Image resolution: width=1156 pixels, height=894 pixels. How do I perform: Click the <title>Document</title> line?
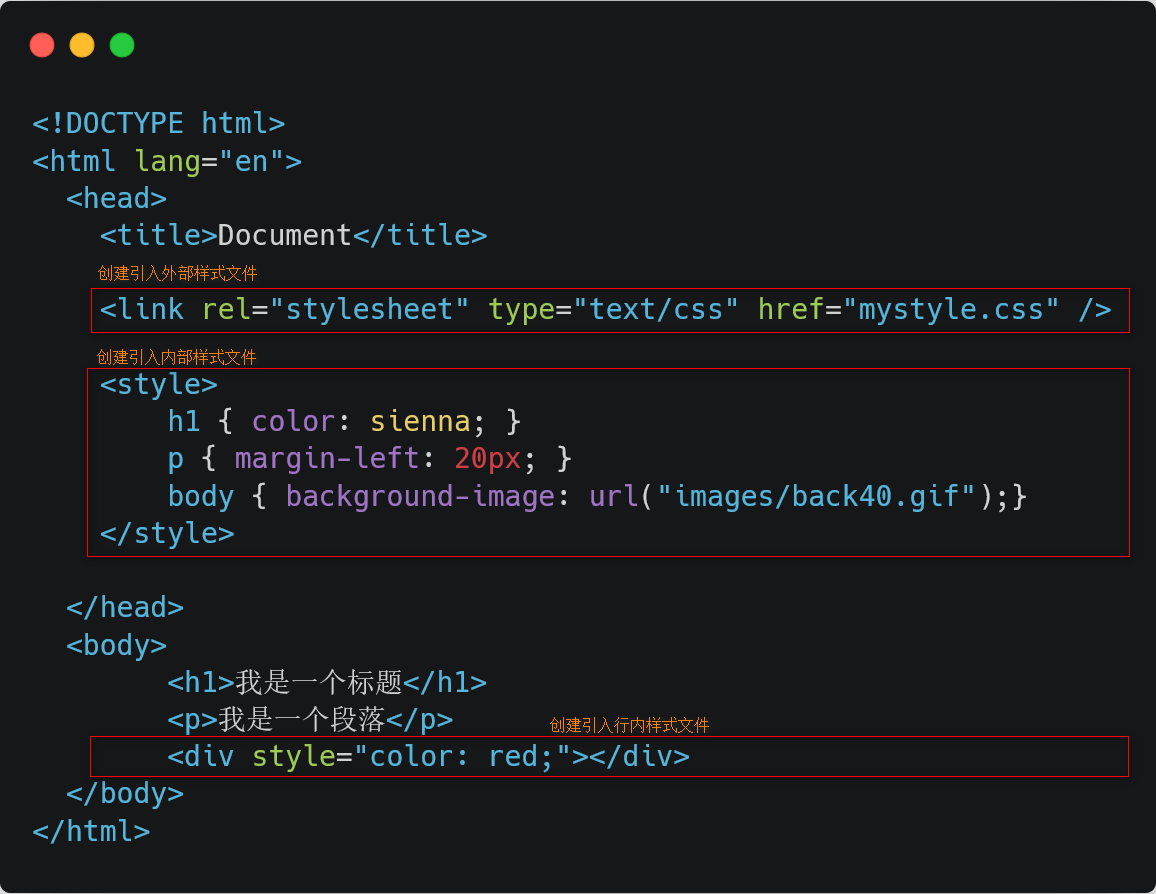tap(293, 235)
